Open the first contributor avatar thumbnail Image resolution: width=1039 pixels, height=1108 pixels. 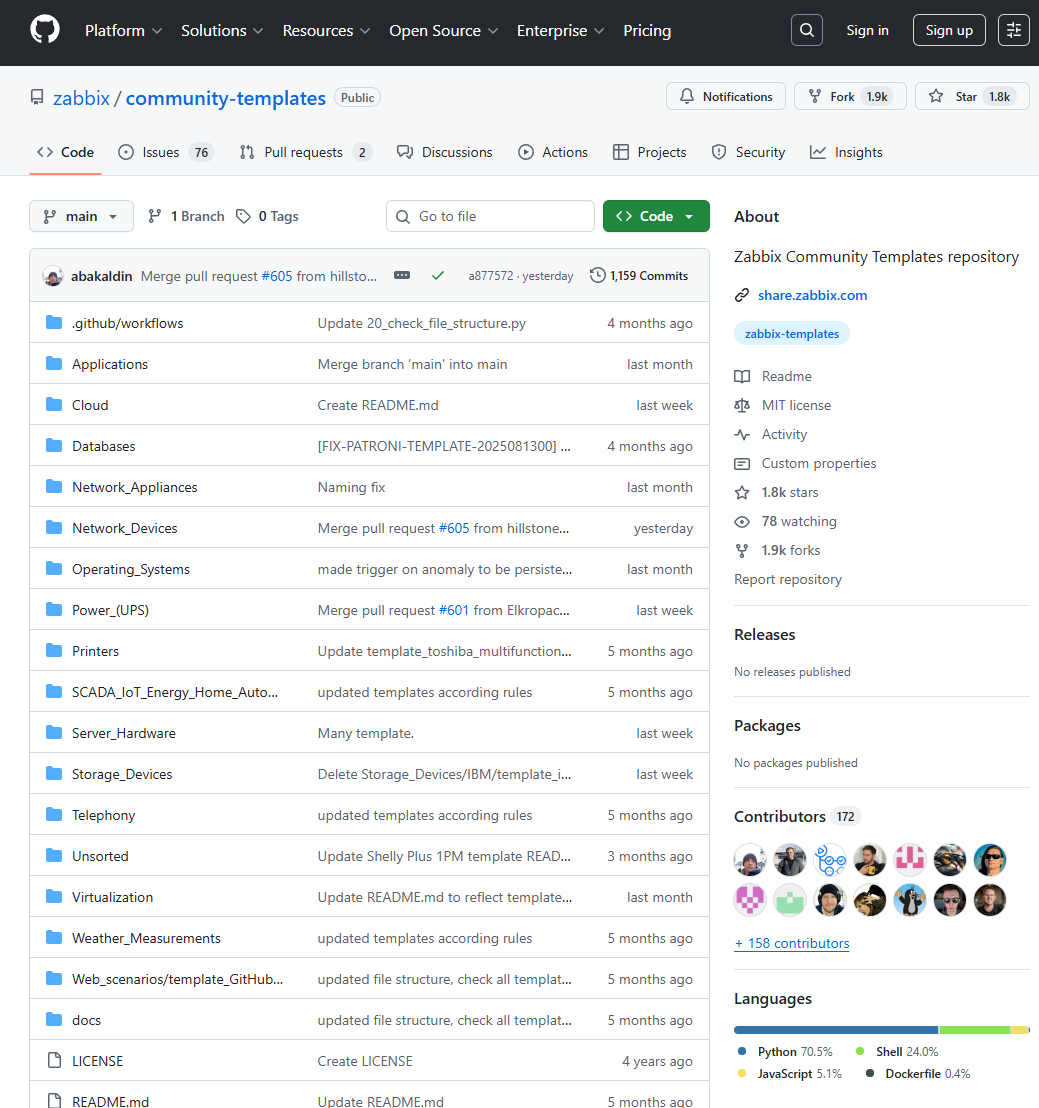750,859
